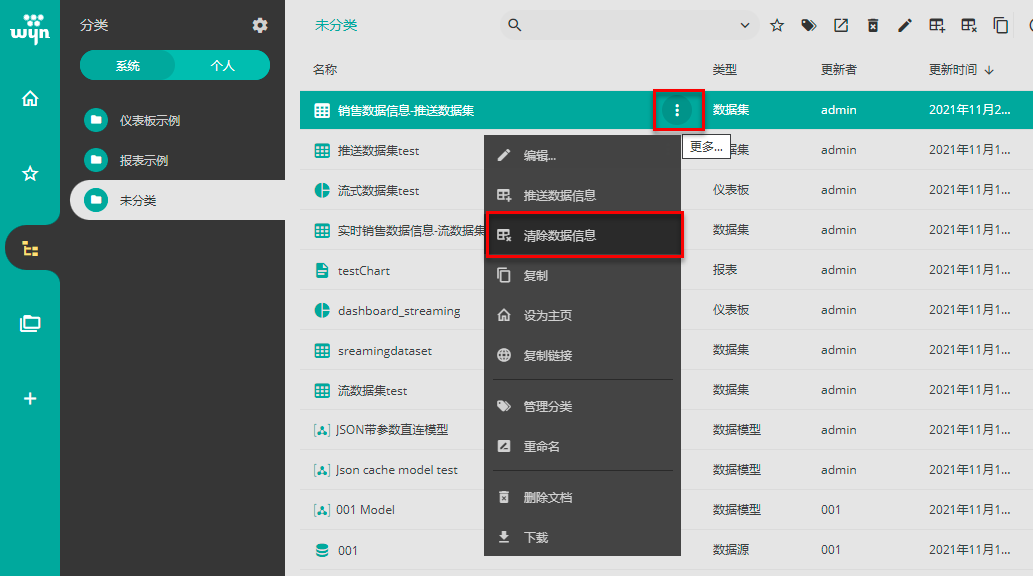Switch to 系统 categories toggle
Viewport: 1033px width, 576px height.
[128, 65]
